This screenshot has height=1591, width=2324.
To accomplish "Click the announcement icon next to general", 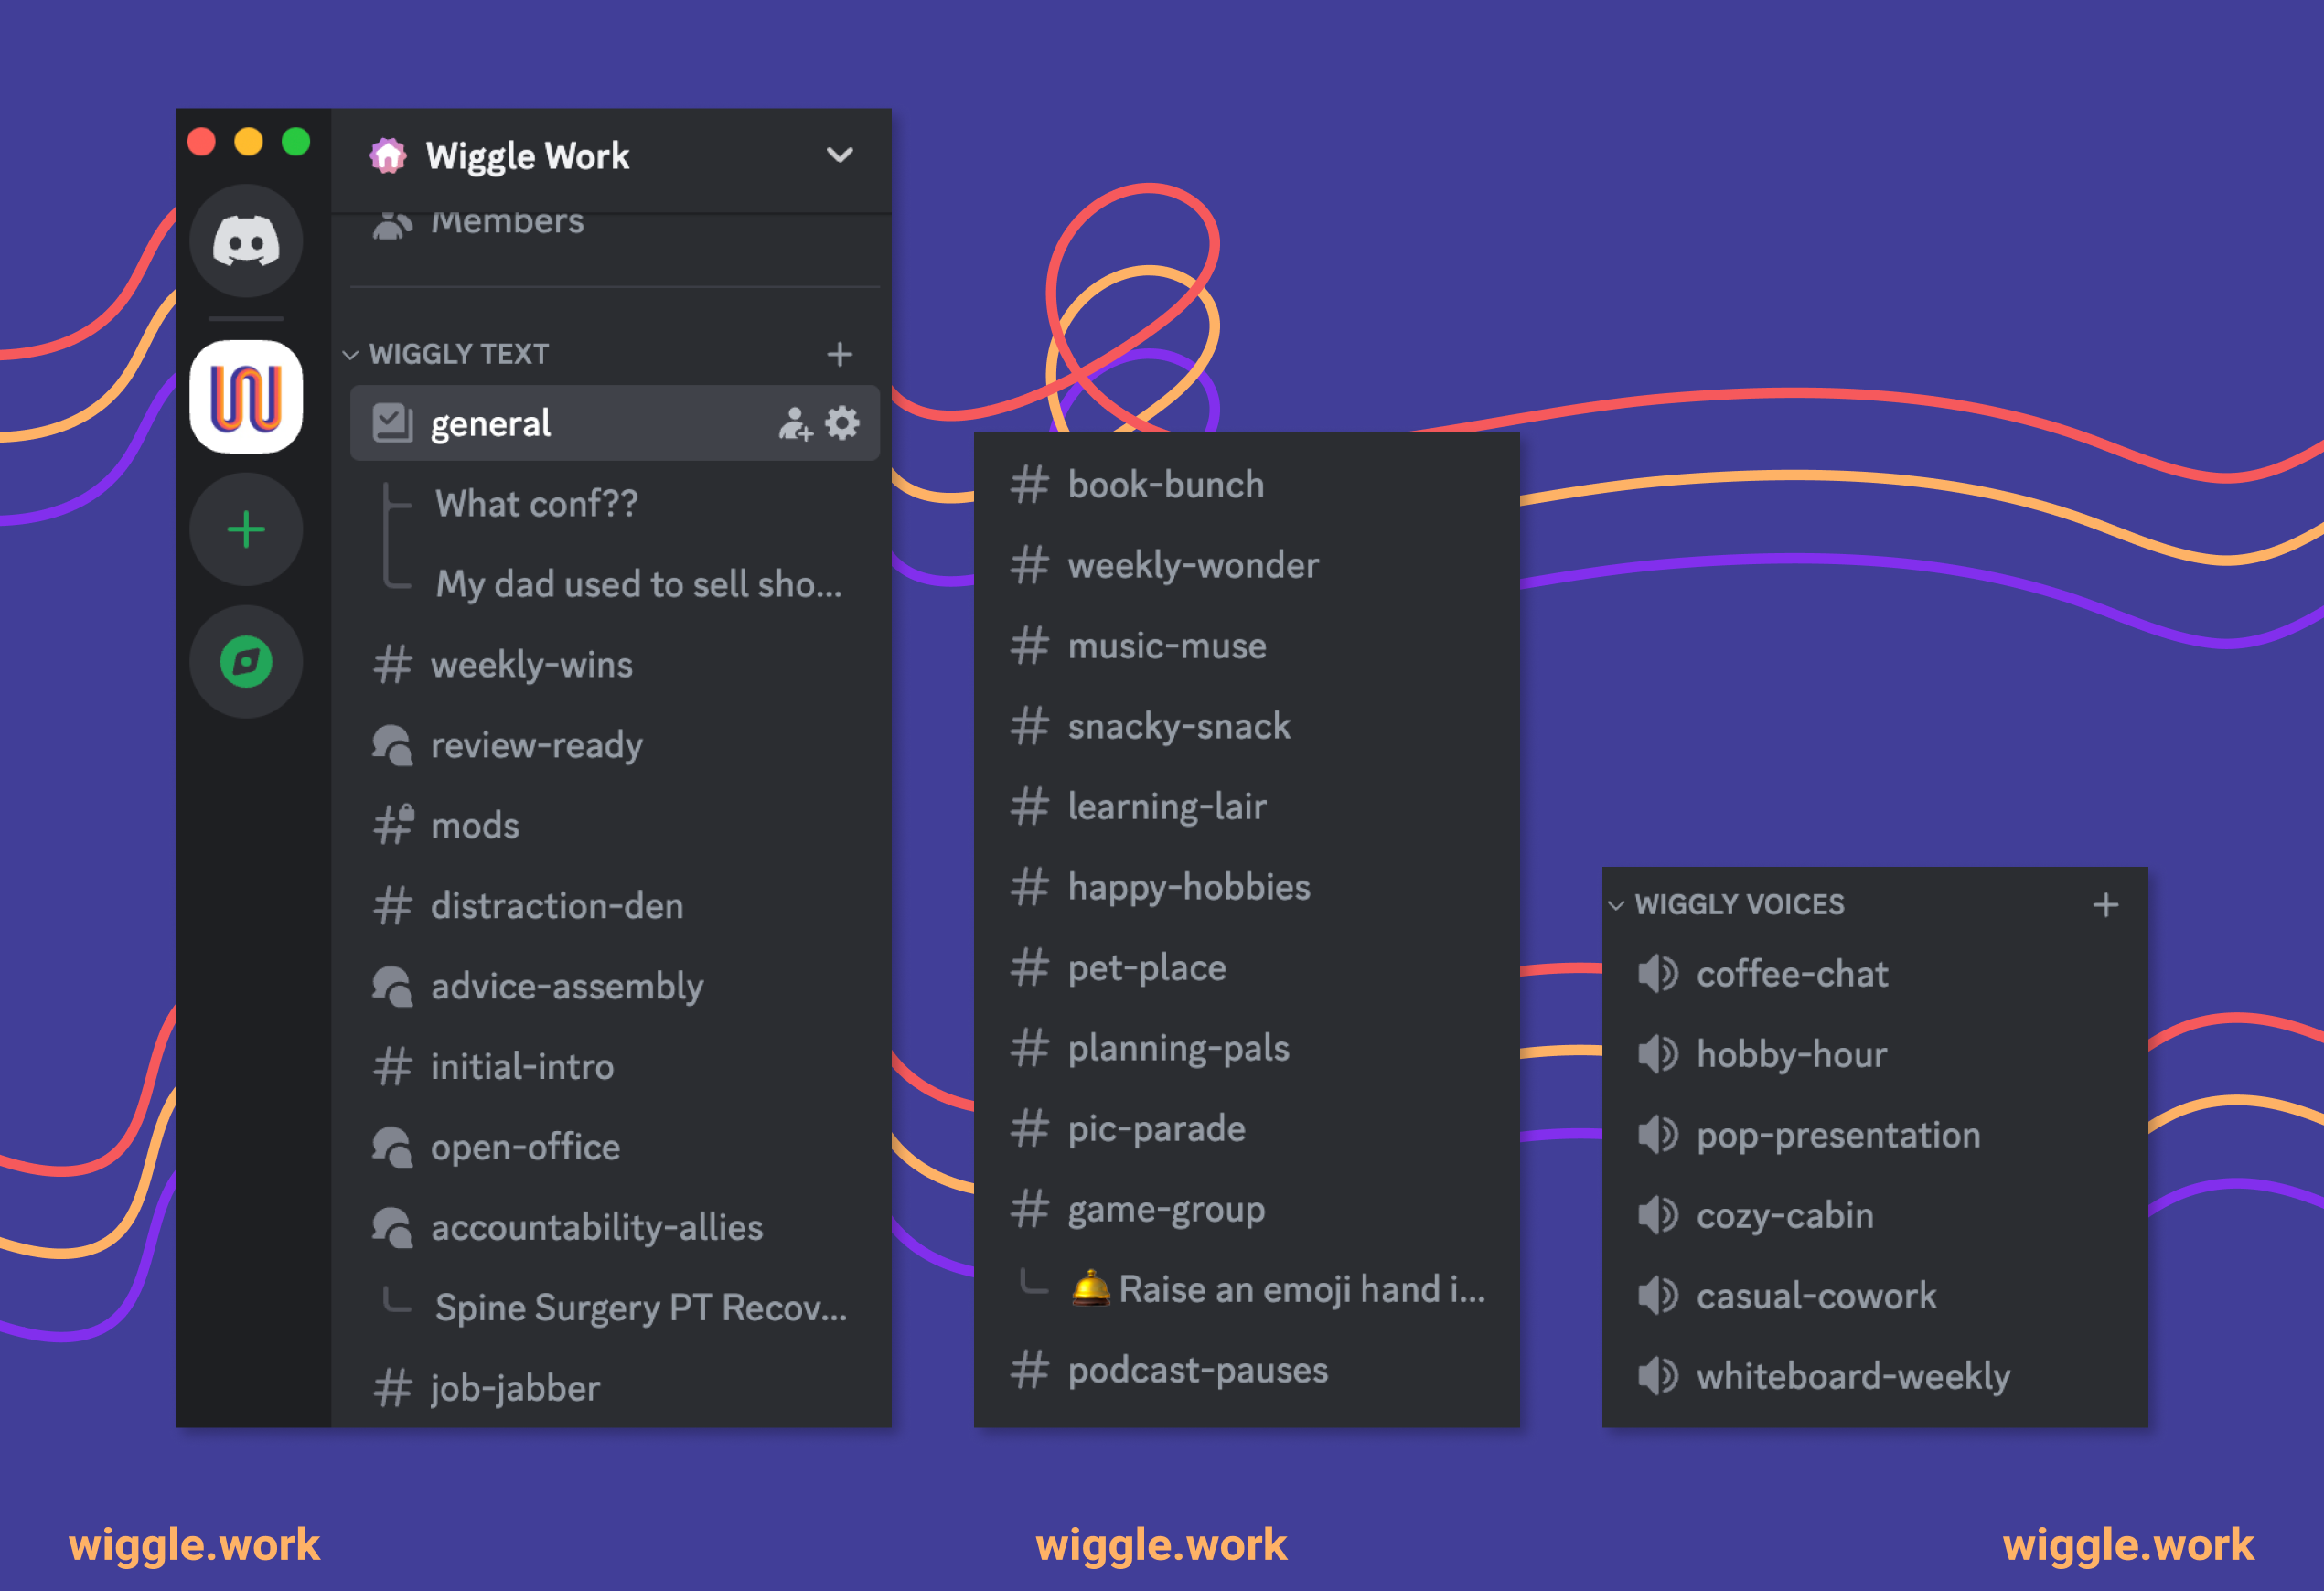I will [394, 422].
